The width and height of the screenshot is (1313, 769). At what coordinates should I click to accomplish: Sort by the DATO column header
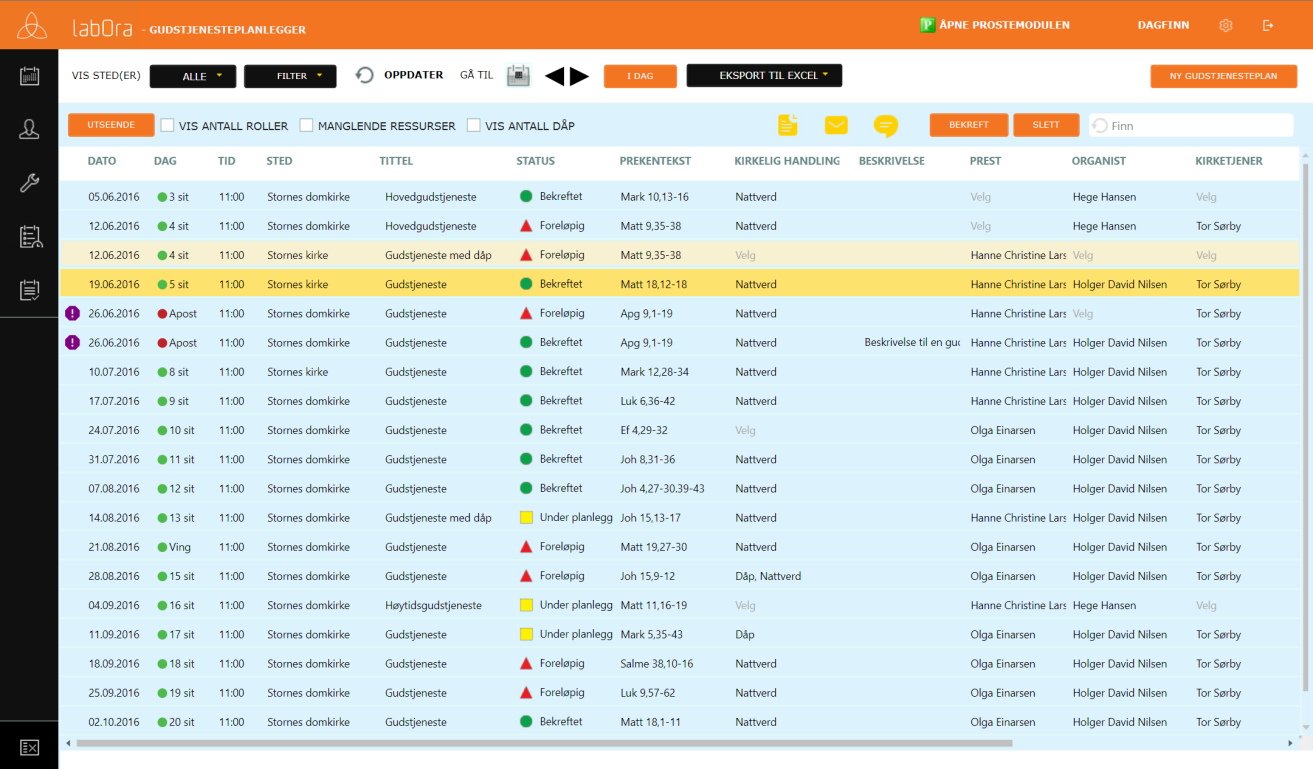click(102, 161)
